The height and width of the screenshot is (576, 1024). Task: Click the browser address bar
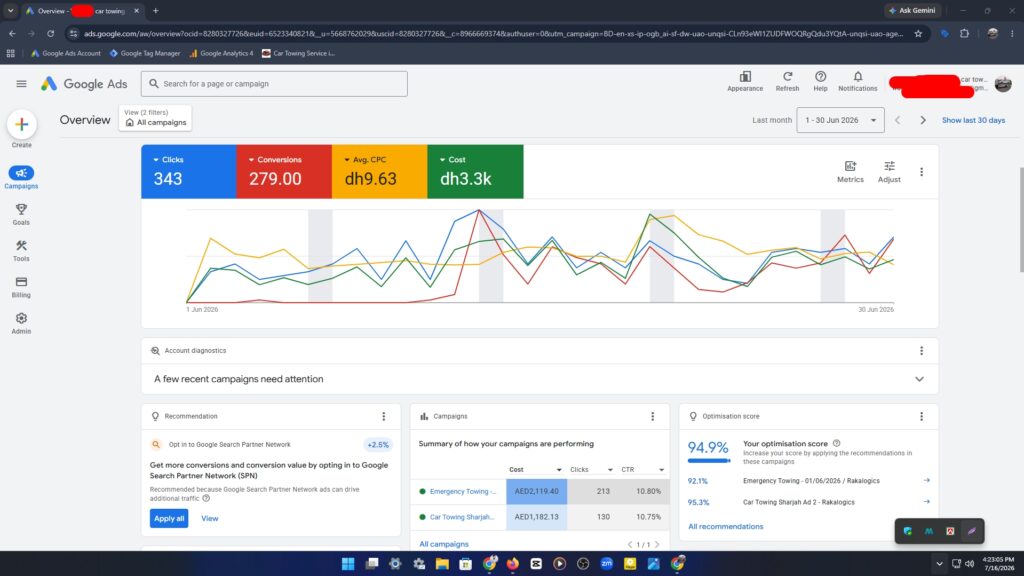(x=493, y=33)
